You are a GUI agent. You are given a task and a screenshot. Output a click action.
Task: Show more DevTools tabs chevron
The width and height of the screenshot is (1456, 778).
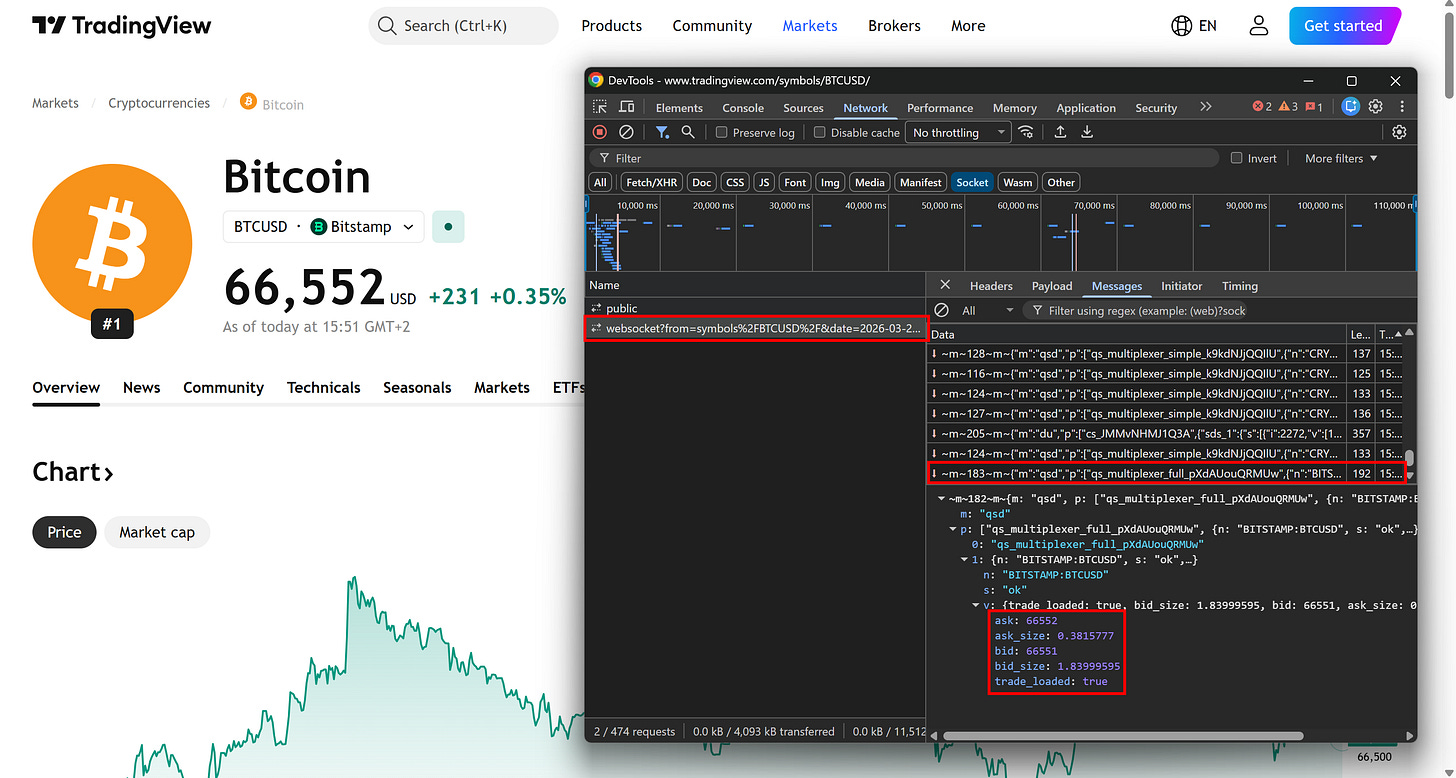pyautogui.click(x=1205, y=106)
